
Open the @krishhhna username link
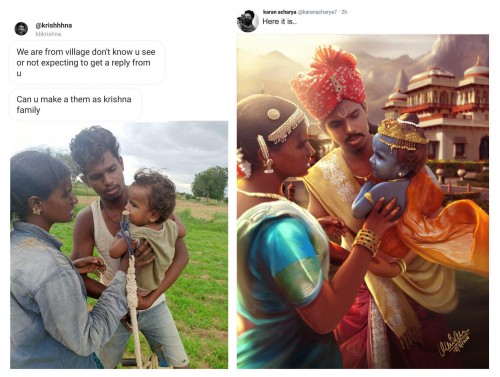54,25
